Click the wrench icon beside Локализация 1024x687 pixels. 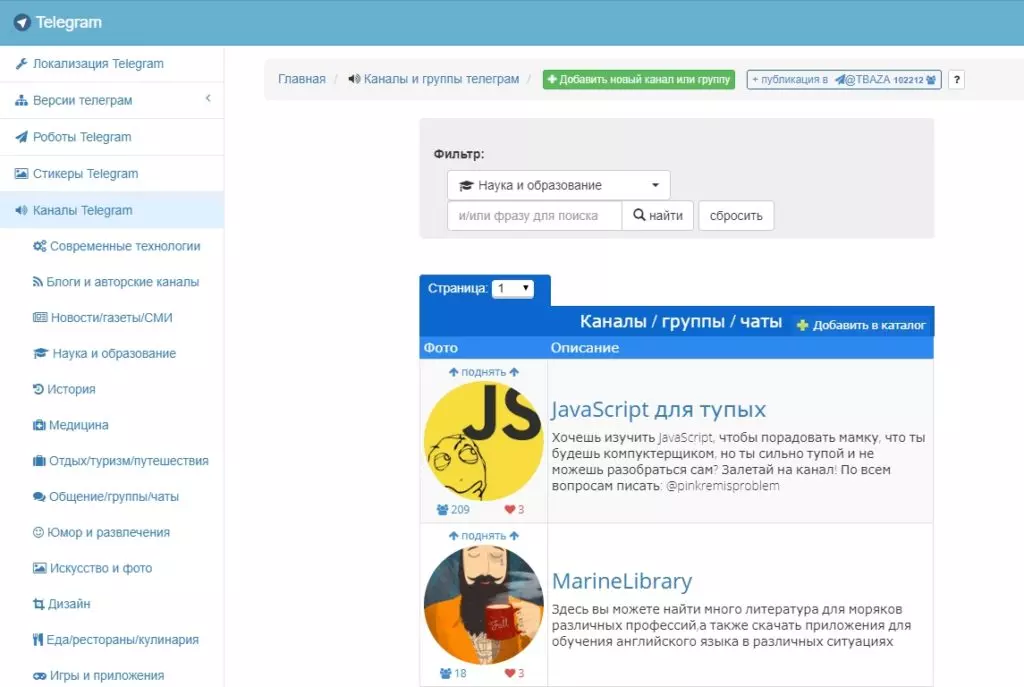(x=21, y=63)
